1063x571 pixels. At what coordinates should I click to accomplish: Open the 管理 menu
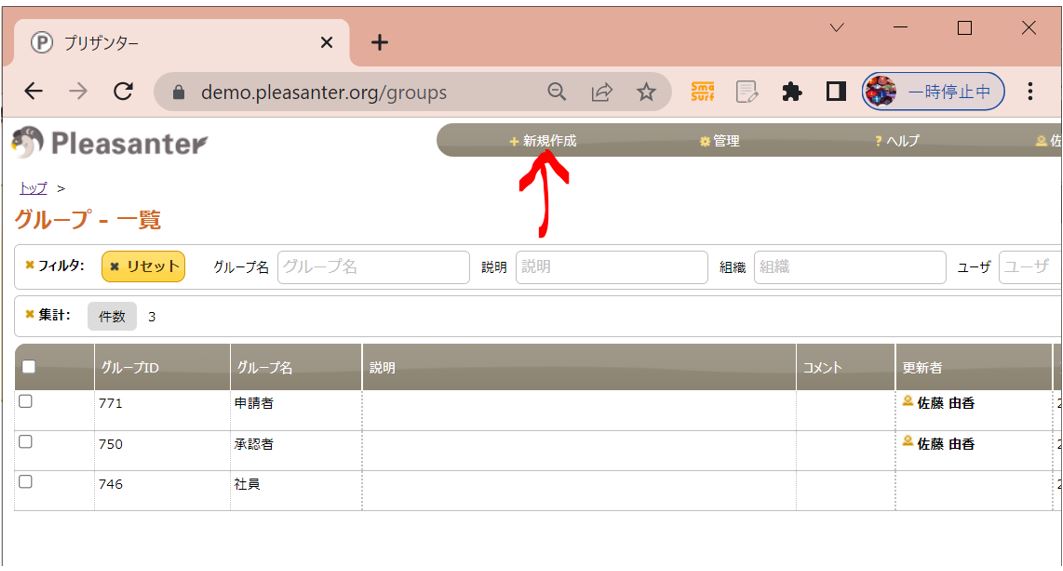click(720, 141)
